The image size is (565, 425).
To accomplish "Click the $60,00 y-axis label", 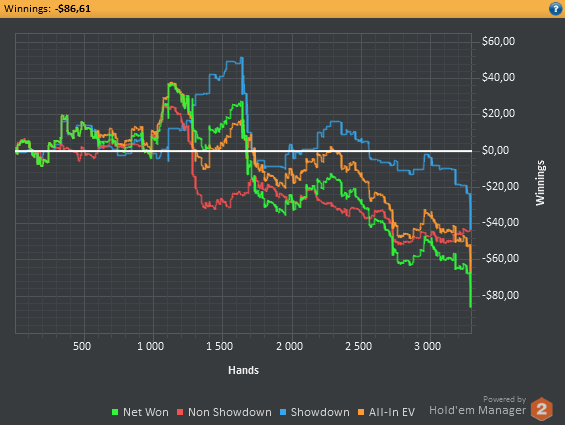I will [498, 41].
